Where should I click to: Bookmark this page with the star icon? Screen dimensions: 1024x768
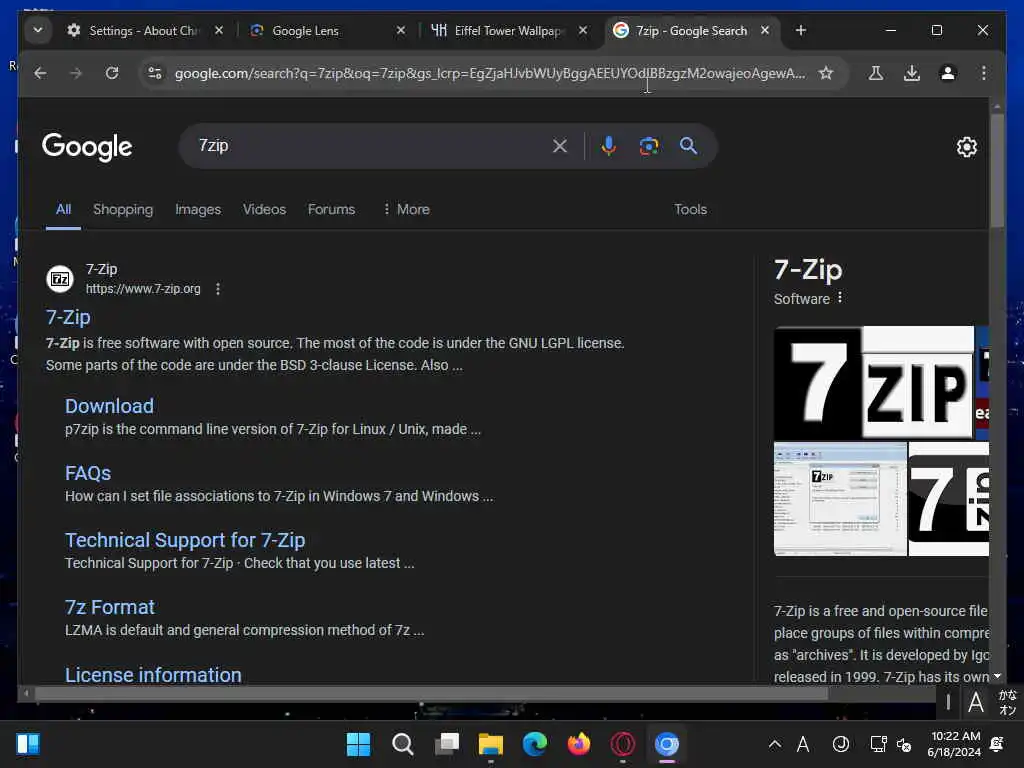826,73
